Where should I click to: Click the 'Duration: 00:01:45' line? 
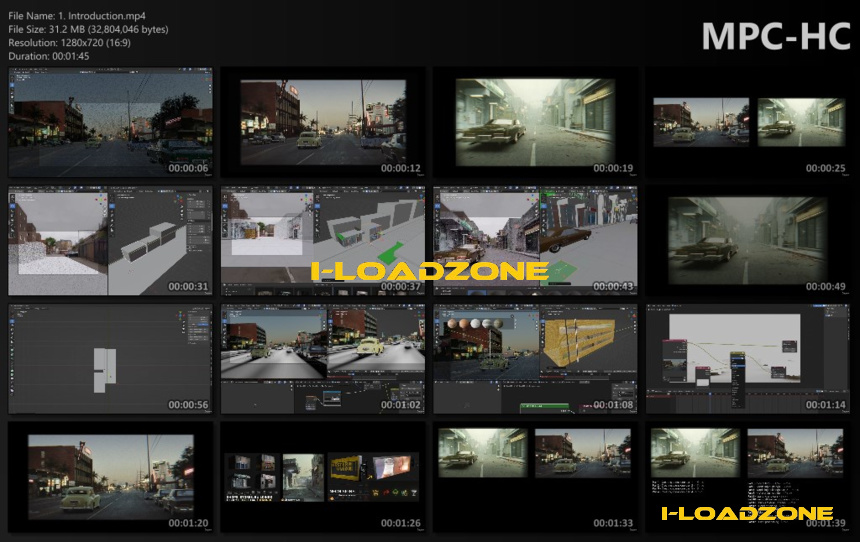pos(49,56)
